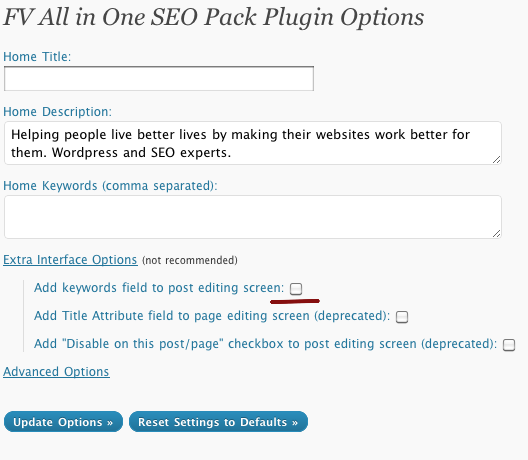
Task: Grab the Home Description resize handle
Action: coord(497,160)
